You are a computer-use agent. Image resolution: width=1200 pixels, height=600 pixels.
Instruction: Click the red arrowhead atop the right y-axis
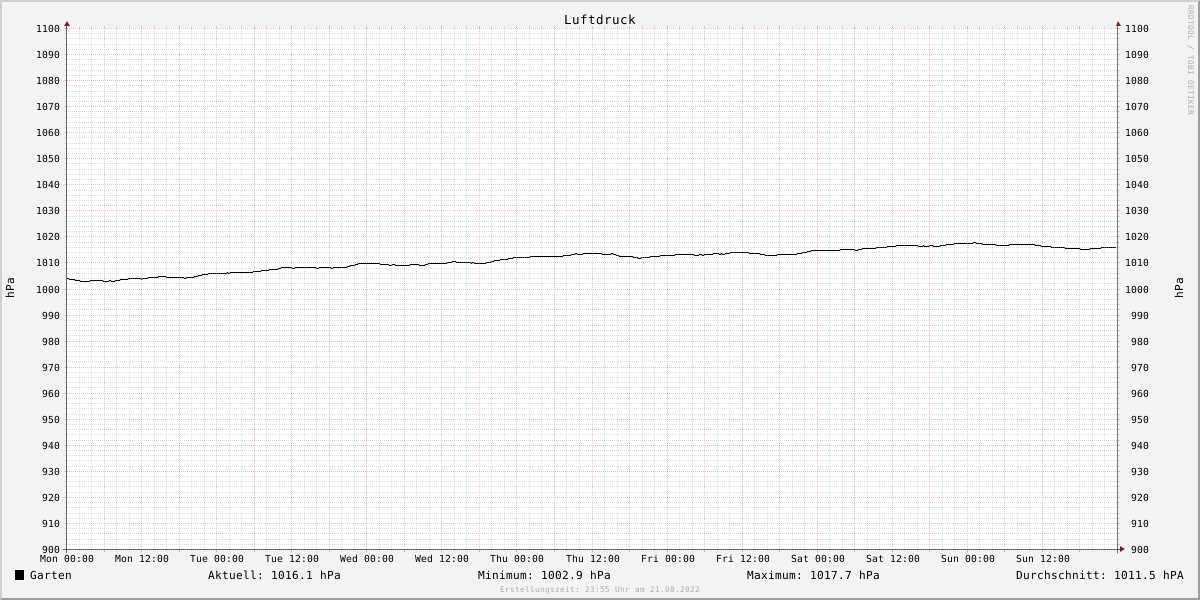click(1118, 23)
